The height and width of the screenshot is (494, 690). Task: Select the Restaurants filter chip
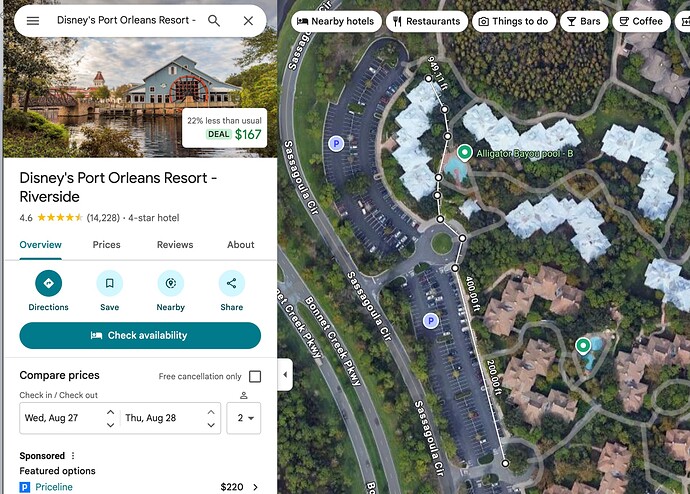427,21
